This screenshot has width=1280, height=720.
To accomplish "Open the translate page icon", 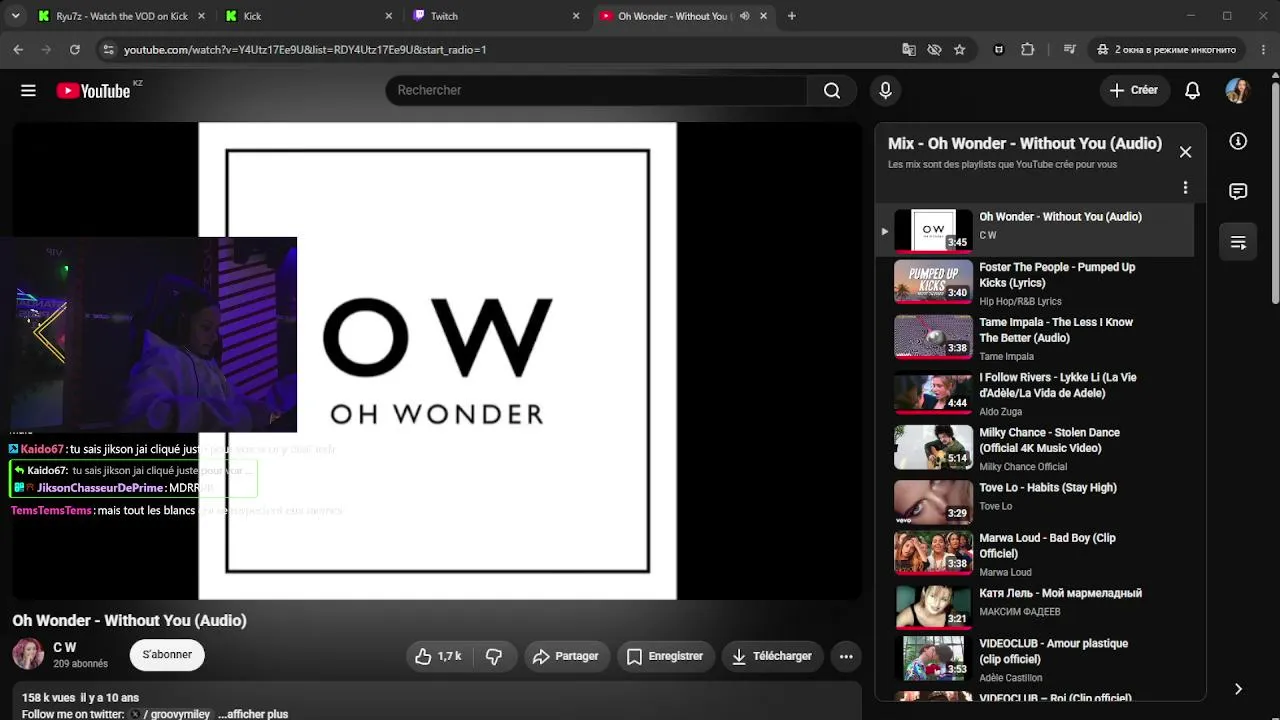I will click(908, 49).
